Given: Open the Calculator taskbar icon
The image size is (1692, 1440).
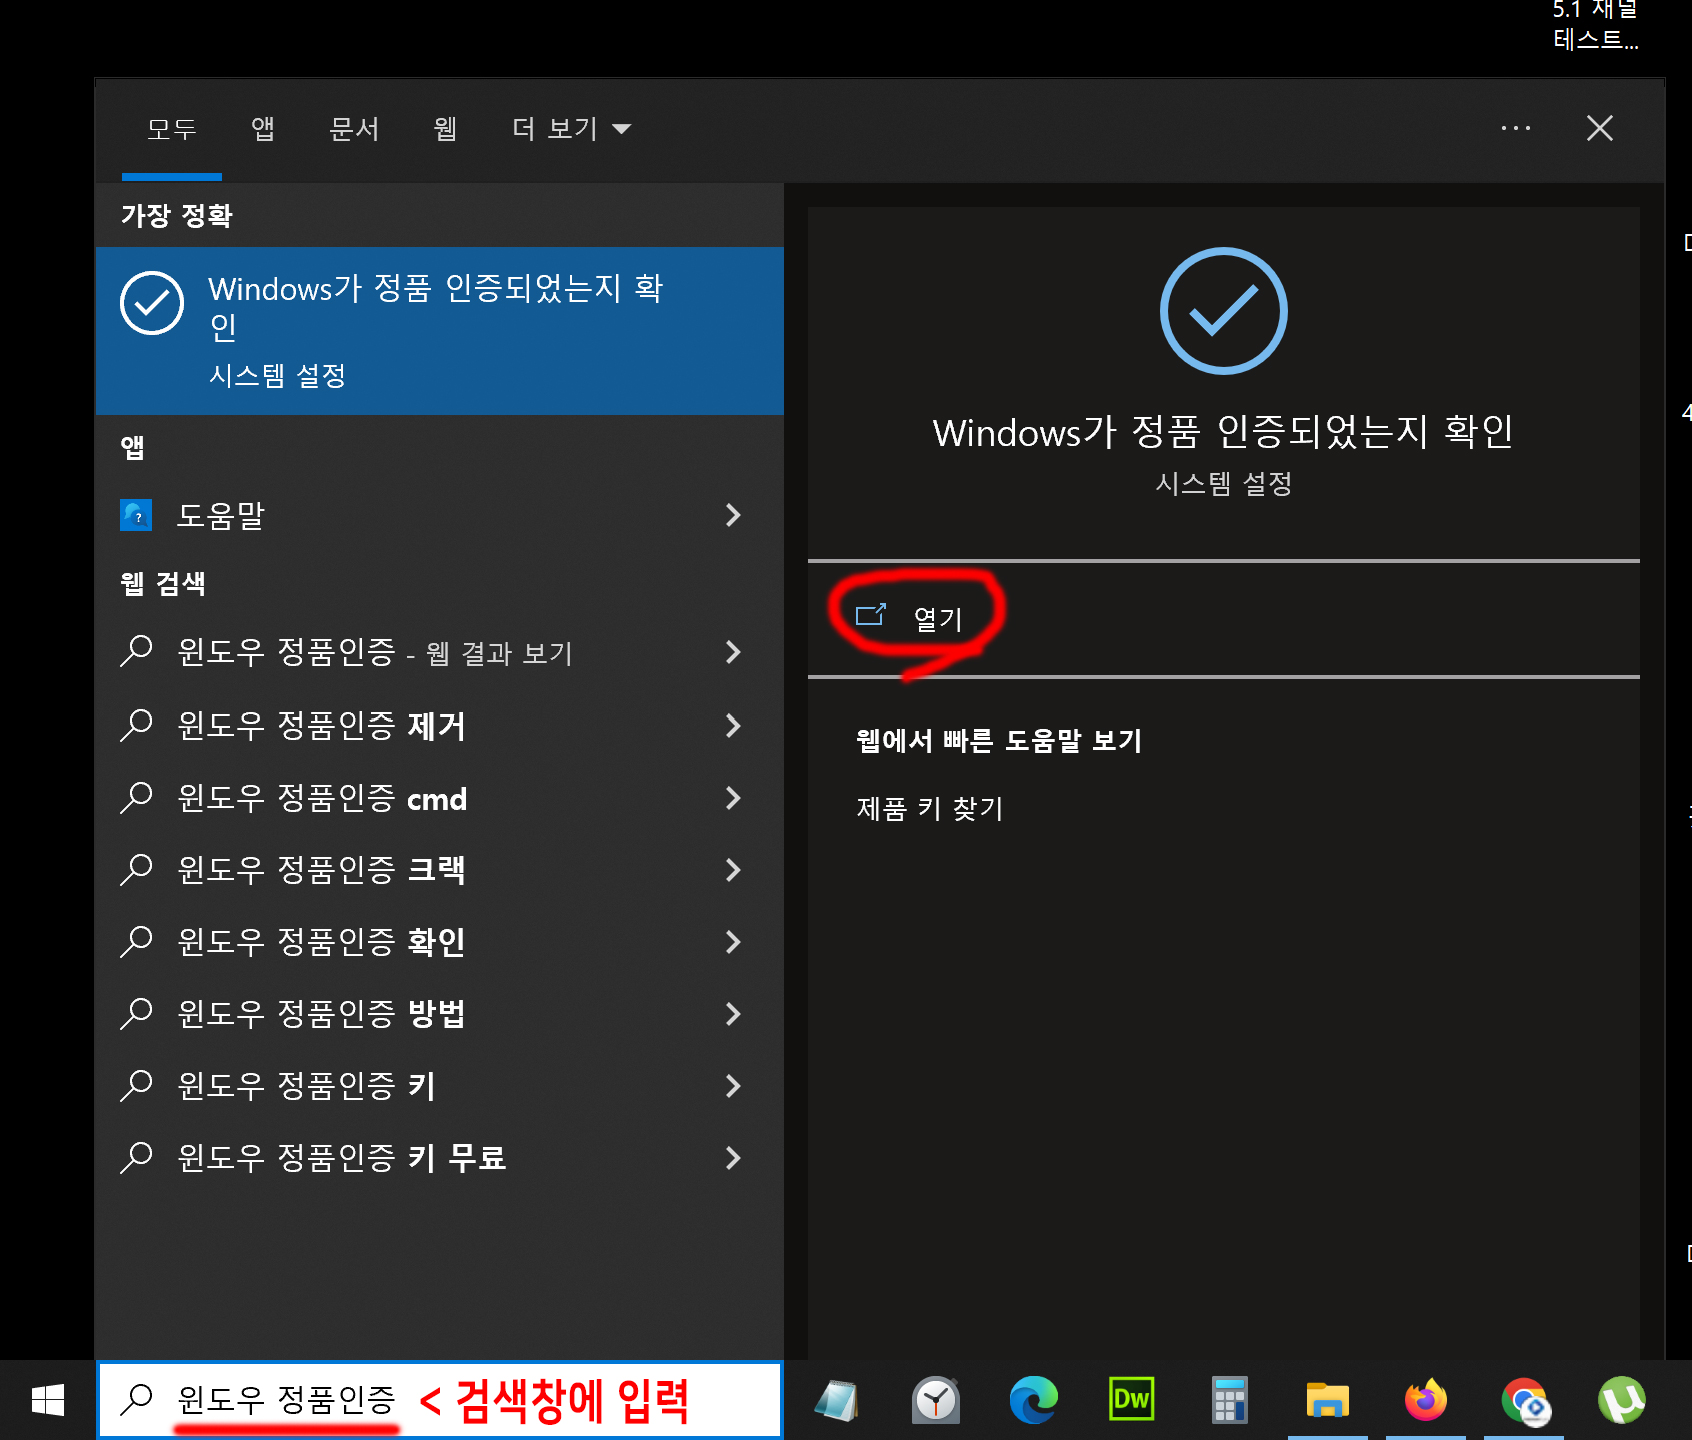Looking at the screenshot, I should point(1229,1400).
